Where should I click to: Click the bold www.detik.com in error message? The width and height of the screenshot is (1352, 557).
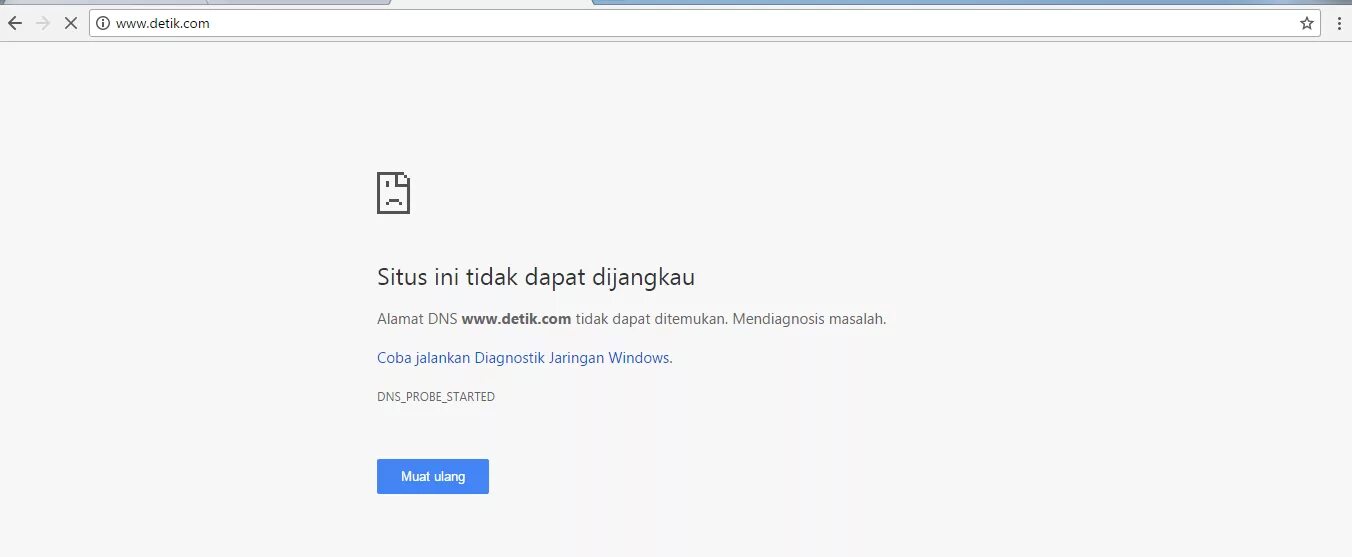(516, 319)
